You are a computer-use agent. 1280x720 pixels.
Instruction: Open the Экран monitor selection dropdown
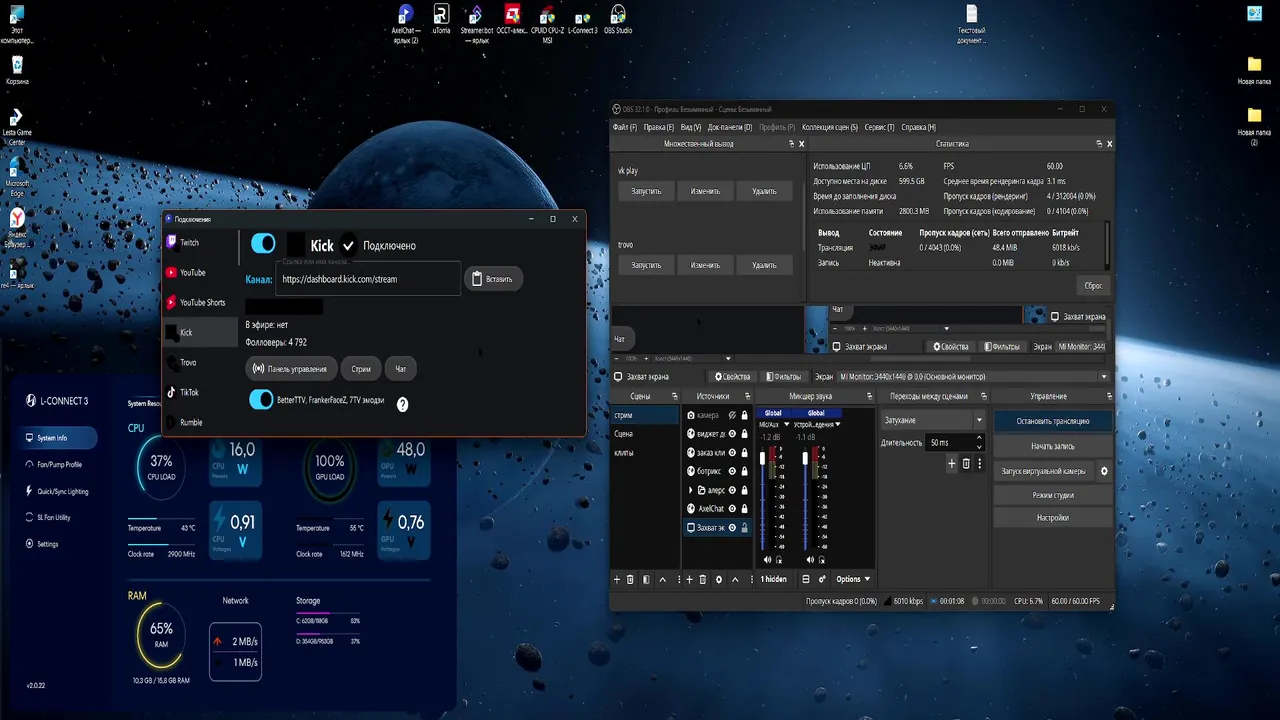coord(974,377)
